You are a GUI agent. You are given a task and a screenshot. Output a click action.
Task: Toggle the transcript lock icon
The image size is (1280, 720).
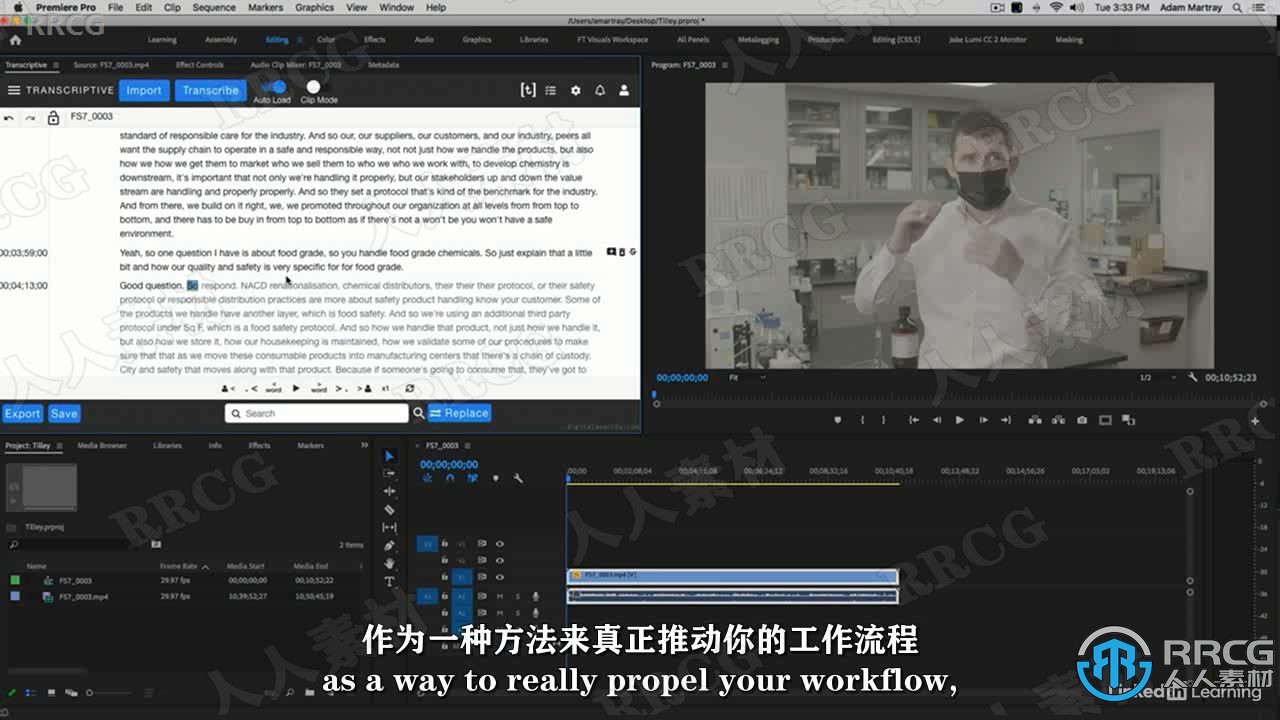click(53, 117)
